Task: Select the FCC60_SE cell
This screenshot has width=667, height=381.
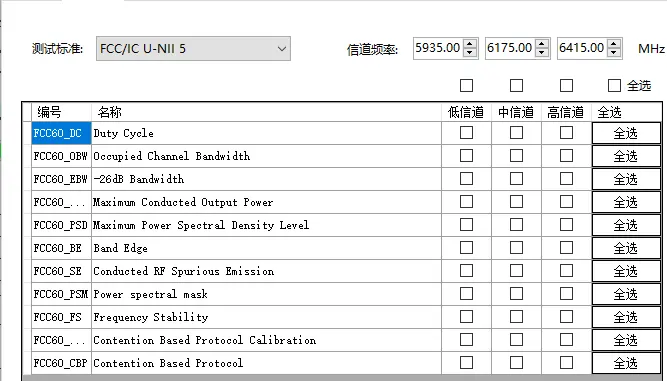Action: click(61, 271)
